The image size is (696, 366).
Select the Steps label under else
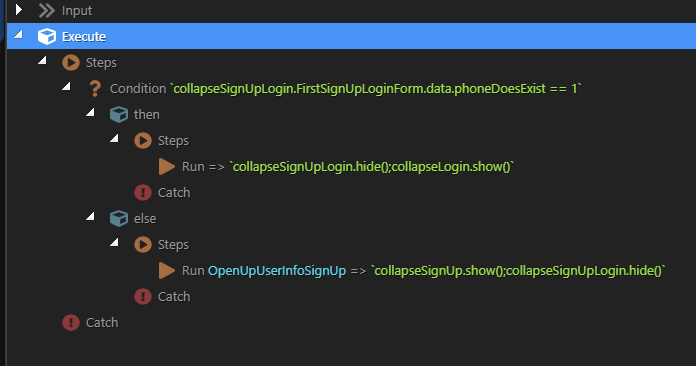173,245
